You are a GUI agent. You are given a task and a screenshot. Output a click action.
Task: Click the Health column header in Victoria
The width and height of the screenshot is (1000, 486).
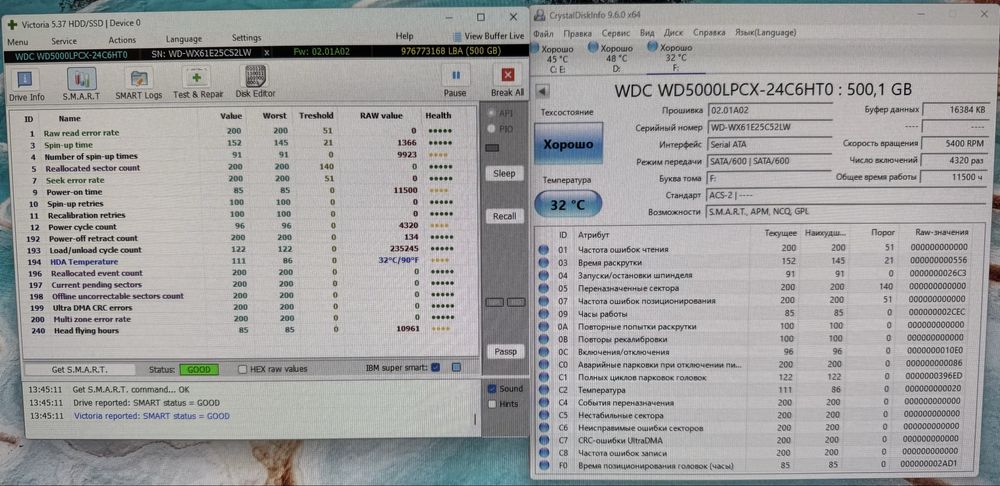tap(438, 115)
